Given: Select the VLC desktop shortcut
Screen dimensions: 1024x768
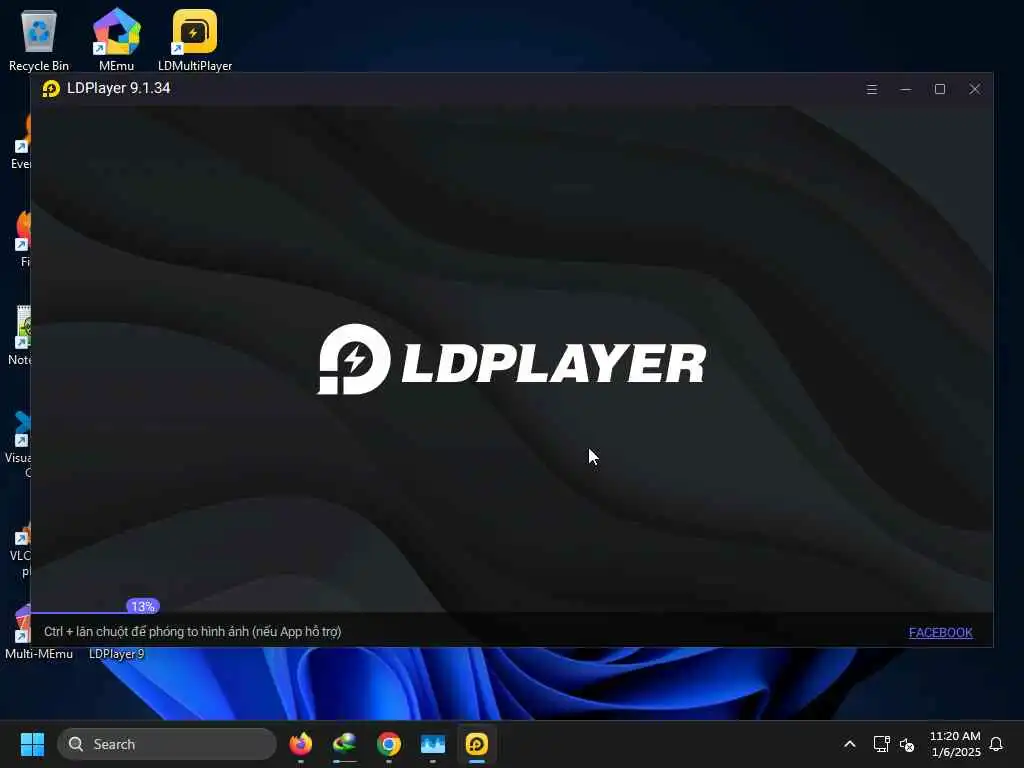Looking at the screenshot, I should 22,549.
